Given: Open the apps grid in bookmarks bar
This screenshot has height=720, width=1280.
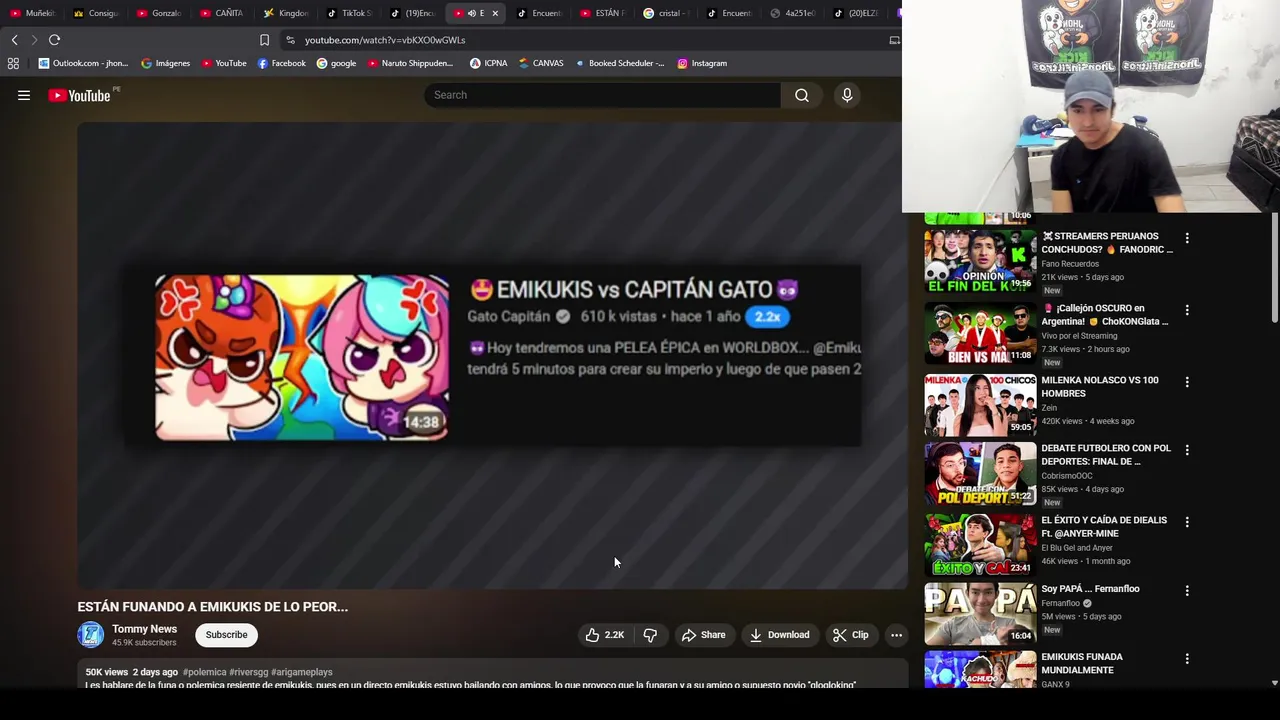Looking at the screenshot, I should [x=13, y=63].
